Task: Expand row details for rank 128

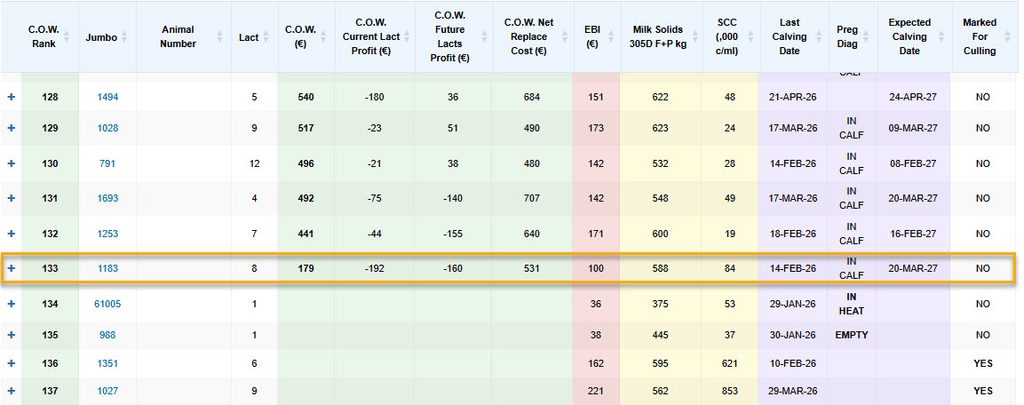Action: click(x=11, y=97)
